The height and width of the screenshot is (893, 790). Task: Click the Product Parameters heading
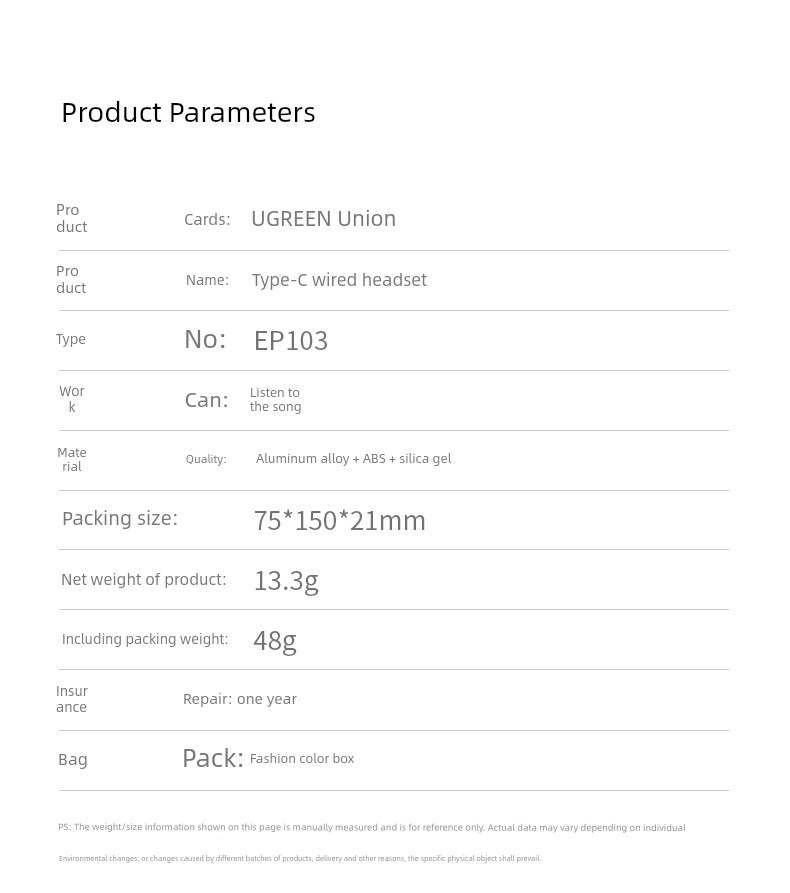click(188, 112)
